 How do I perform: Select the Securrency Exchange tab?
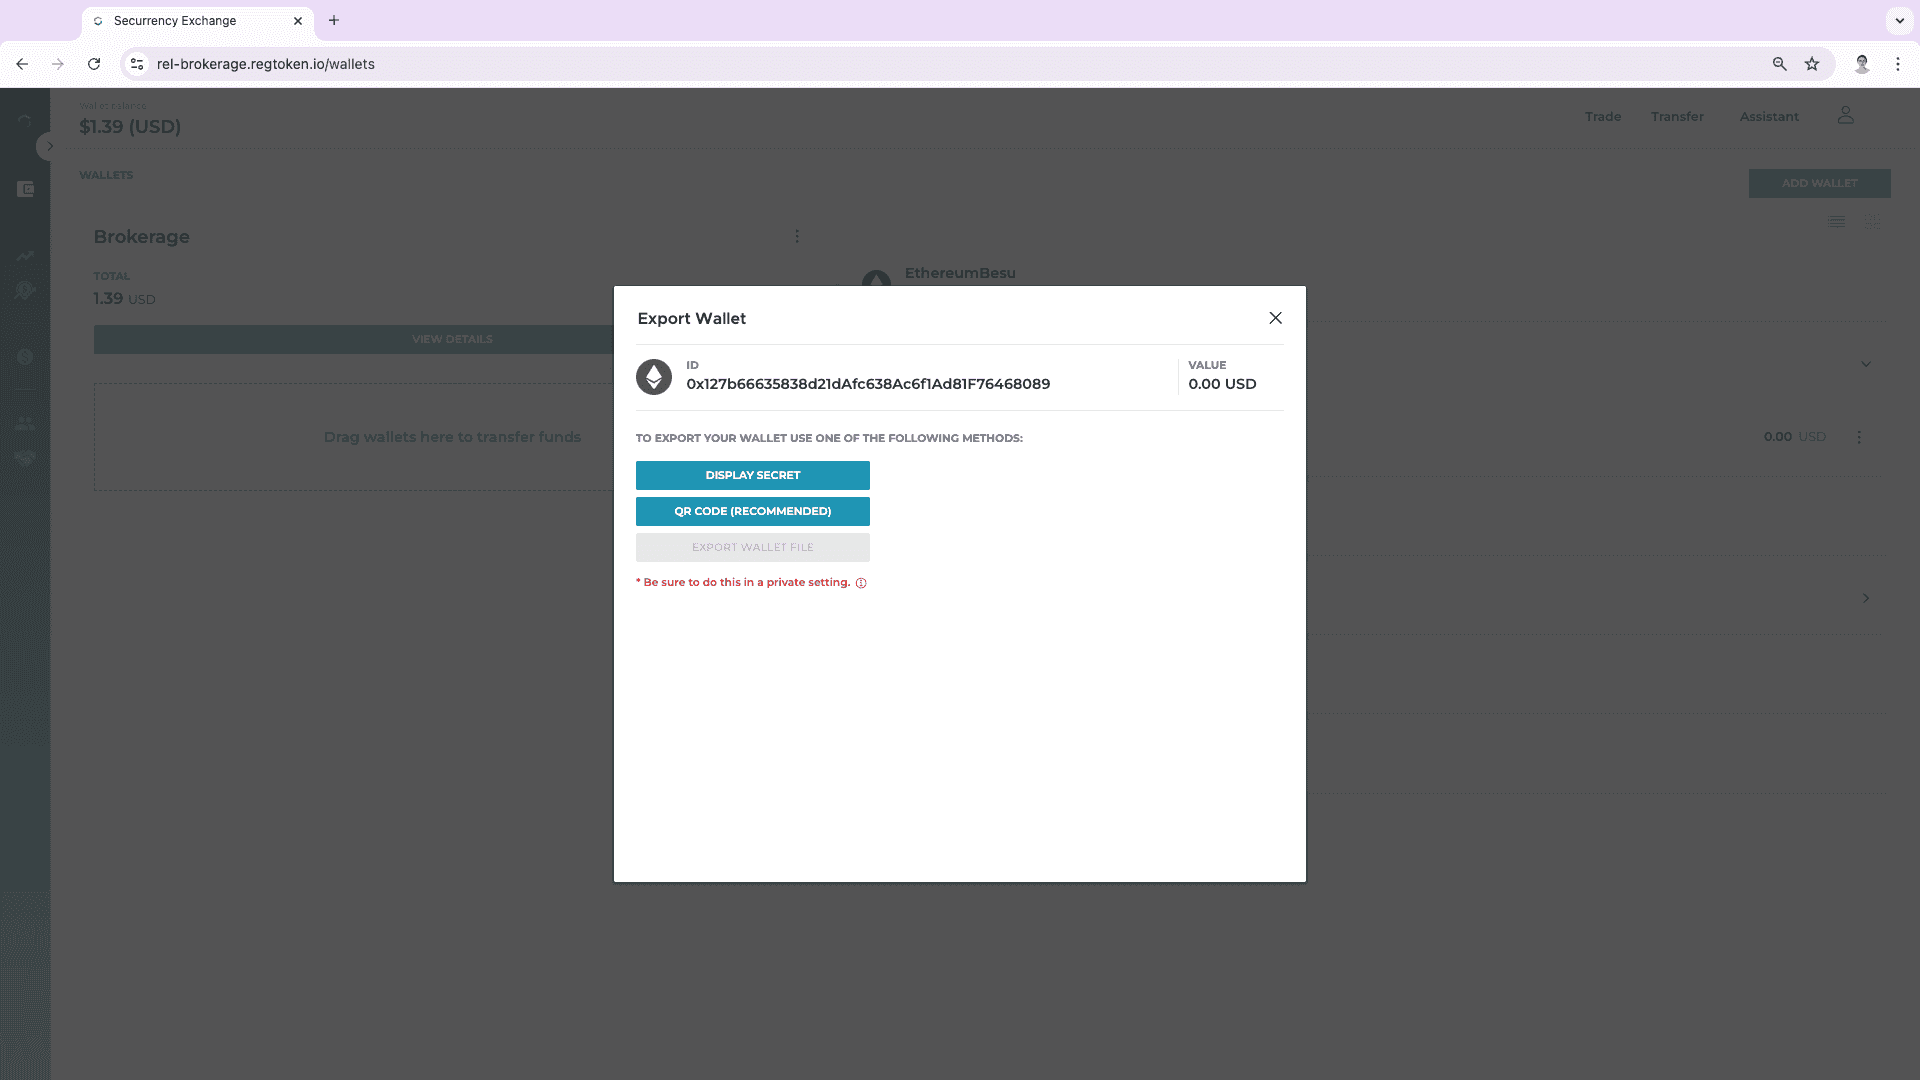(x=198, y=21)
